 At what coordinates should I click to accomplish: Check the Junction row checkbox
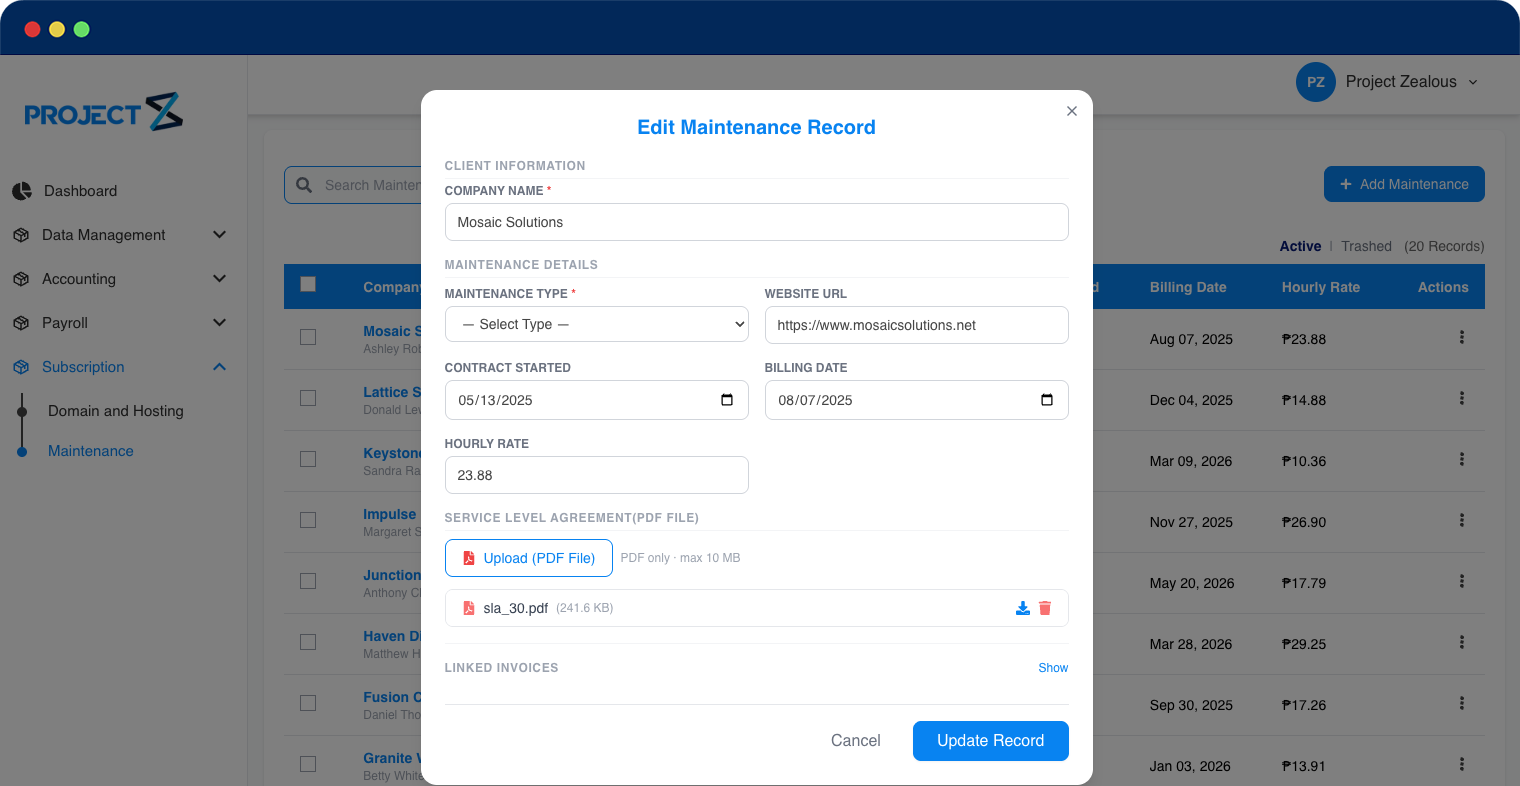point(308,581)
